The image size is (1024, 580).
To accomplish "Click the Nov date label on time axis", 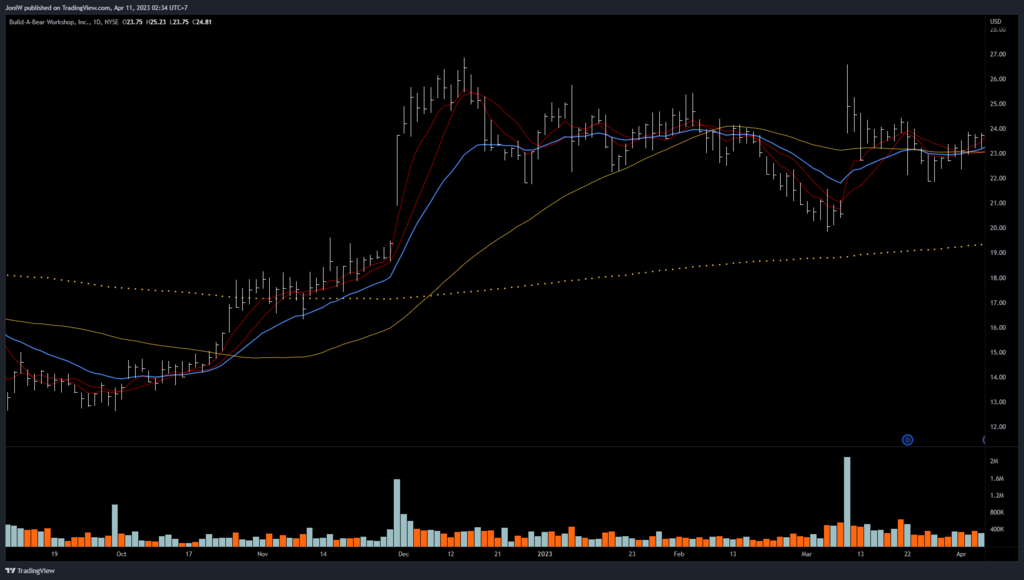I will (x=262, y=552).
